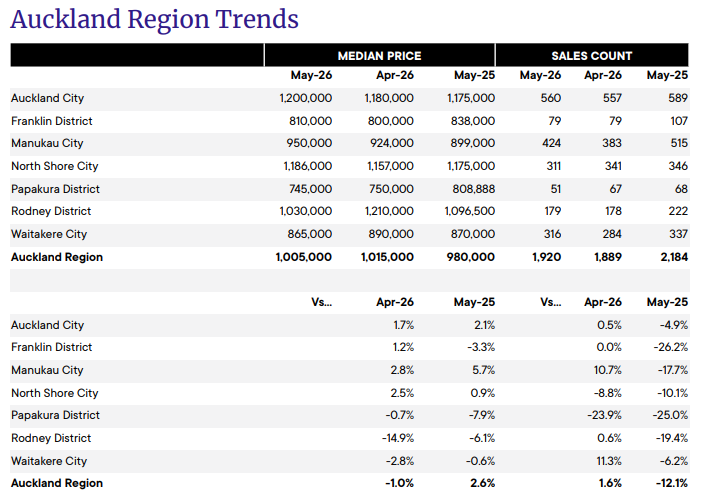Click Auckland City -4.9% sales change

click(x=674, y=325)
